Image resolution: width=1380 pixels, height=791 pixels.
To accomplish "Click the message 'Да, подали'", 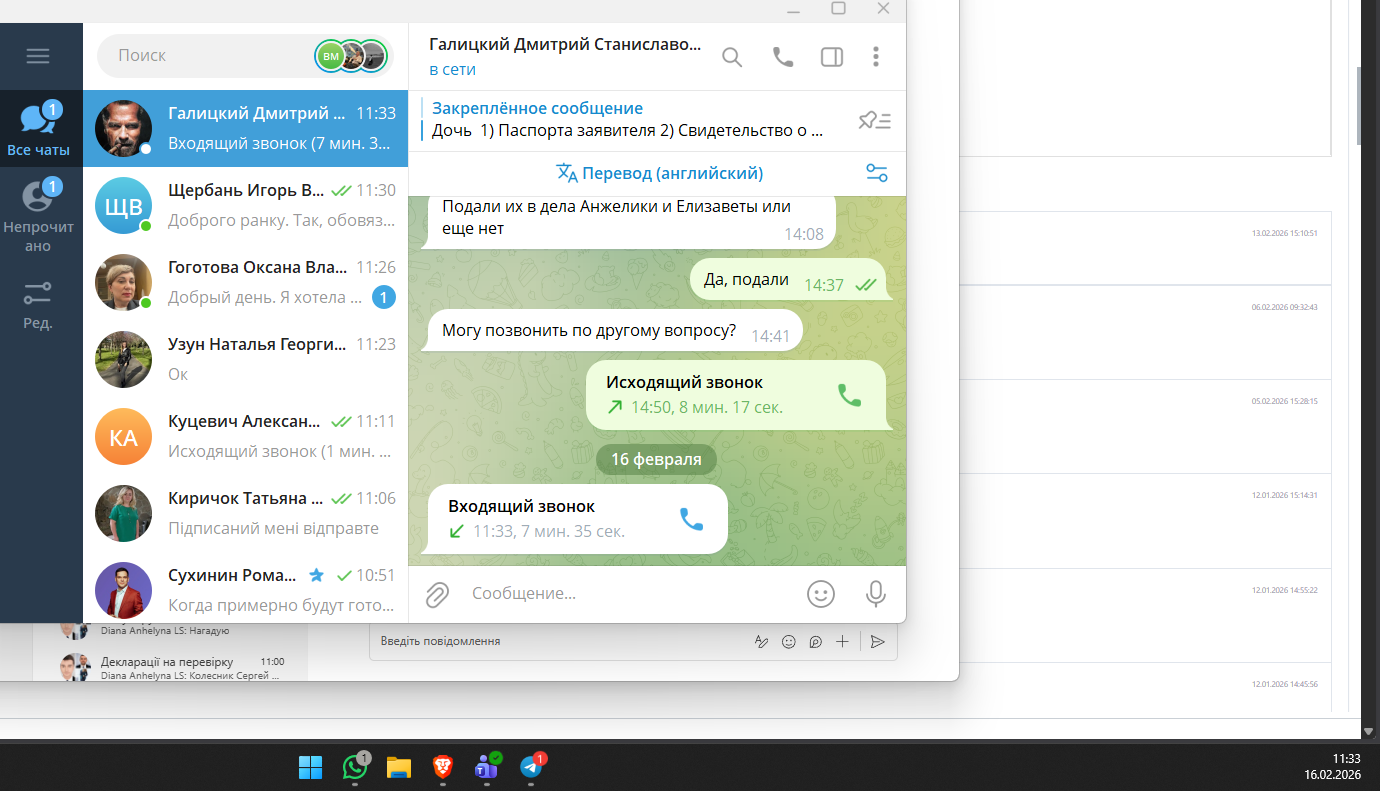I will coord(787,281).
